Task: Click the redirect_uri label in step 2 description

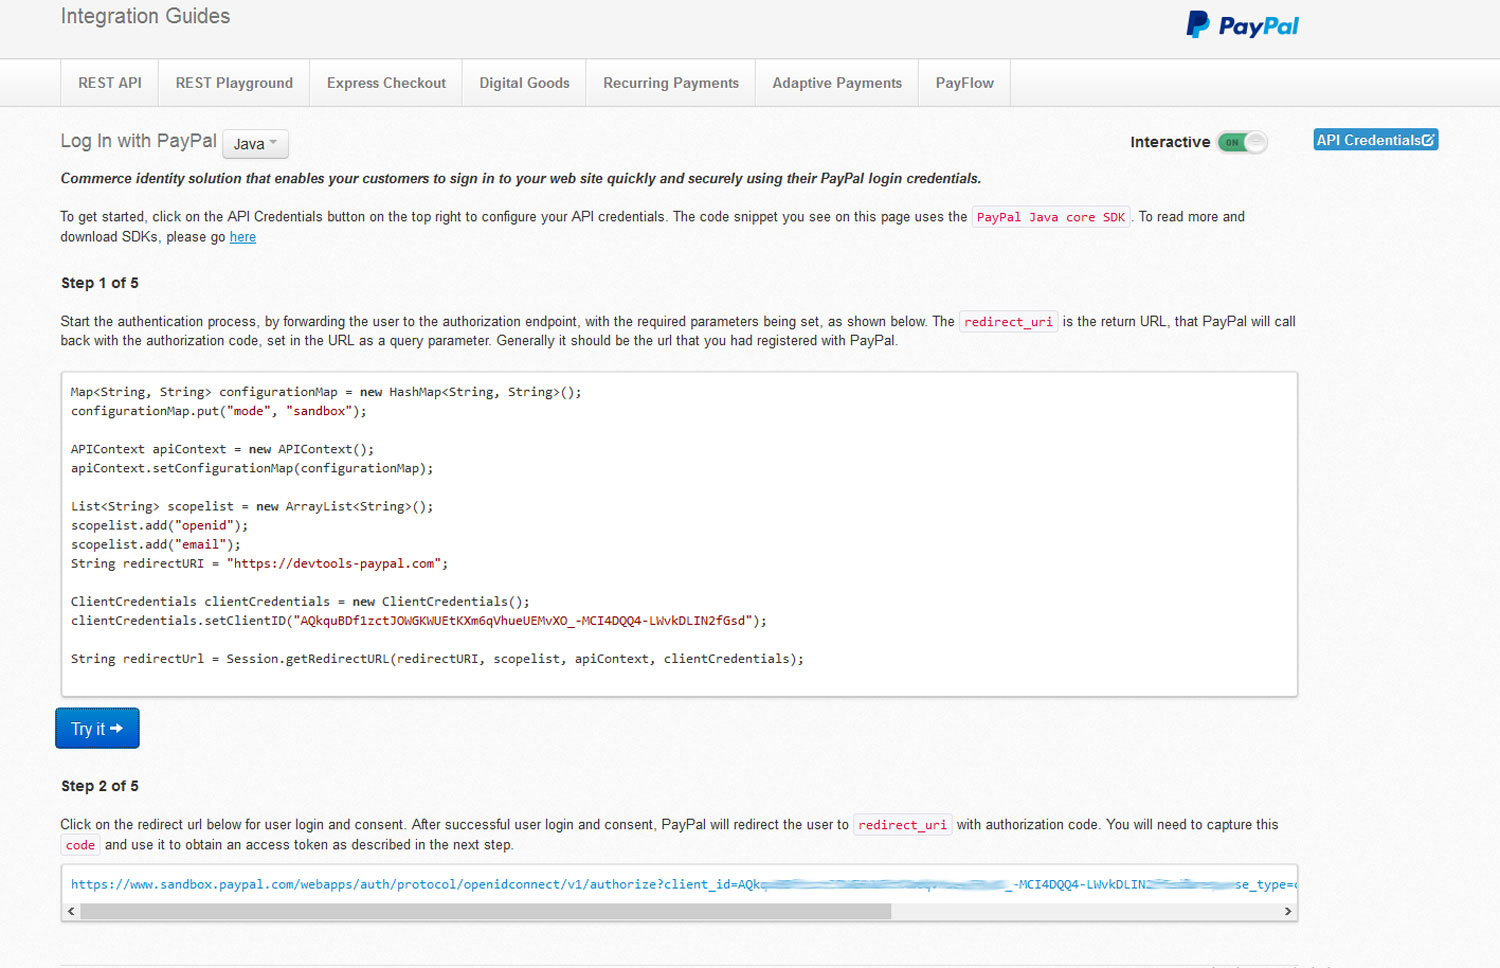Action: 902,825
